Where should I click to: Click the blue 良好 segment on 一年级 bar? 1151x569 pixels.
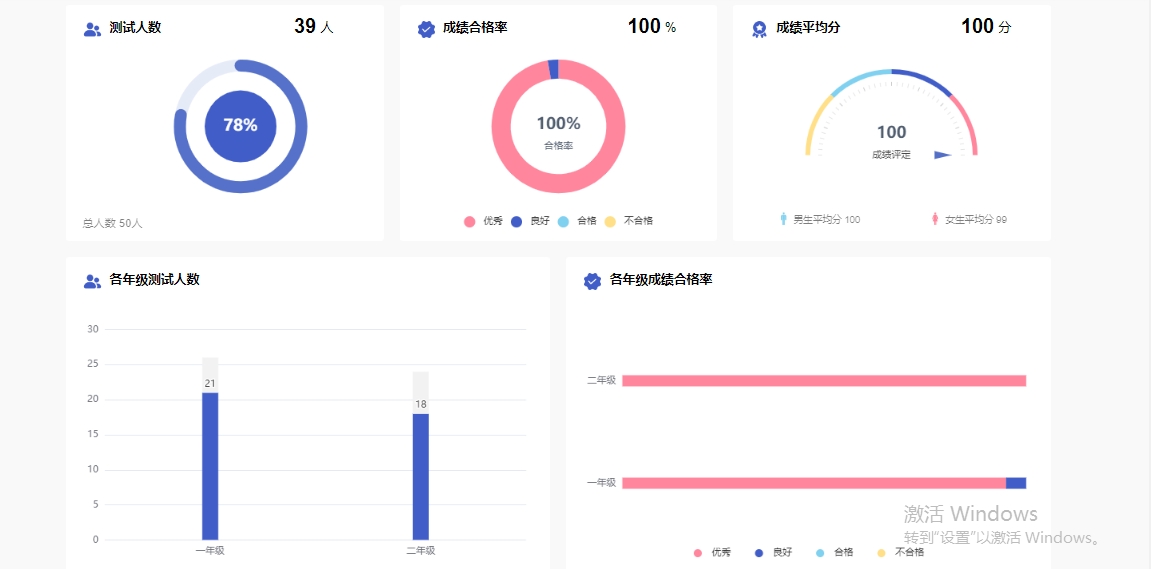[1016, 483]
